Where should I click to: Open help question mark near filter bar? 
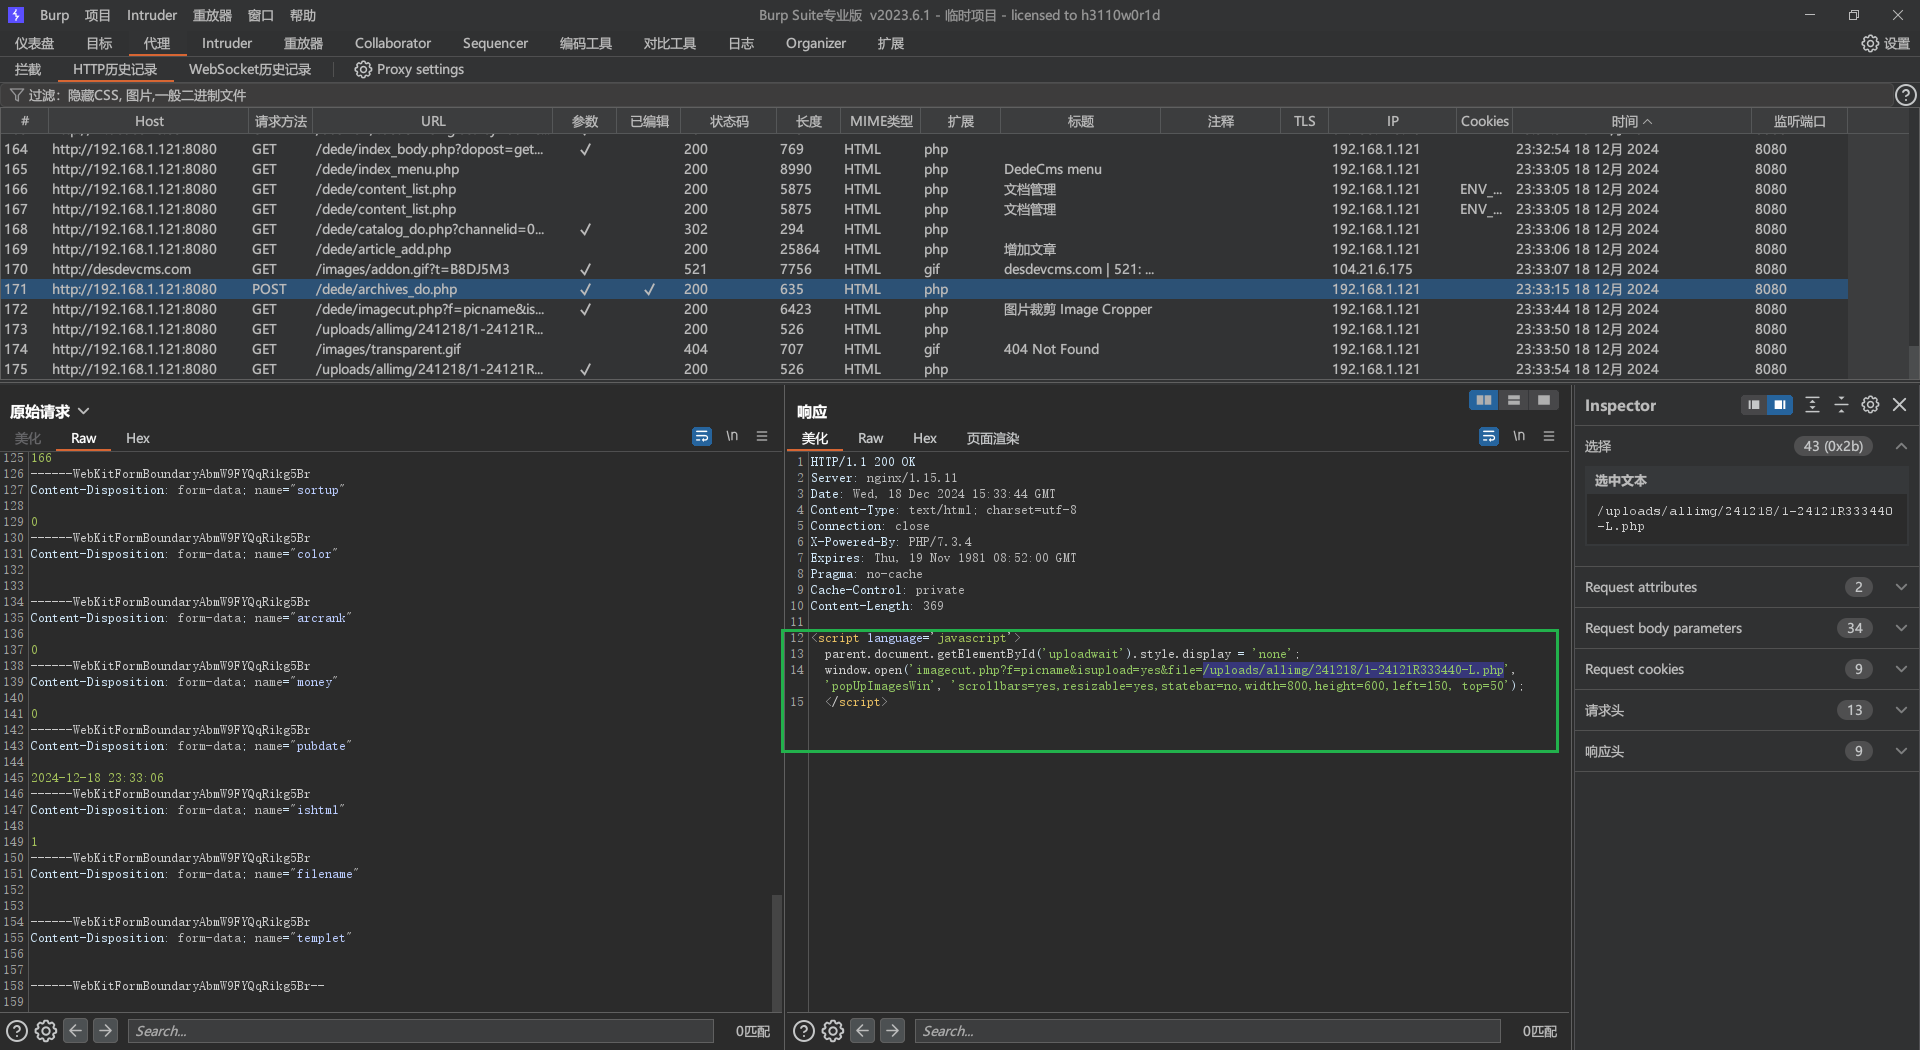click(1905, 95)
